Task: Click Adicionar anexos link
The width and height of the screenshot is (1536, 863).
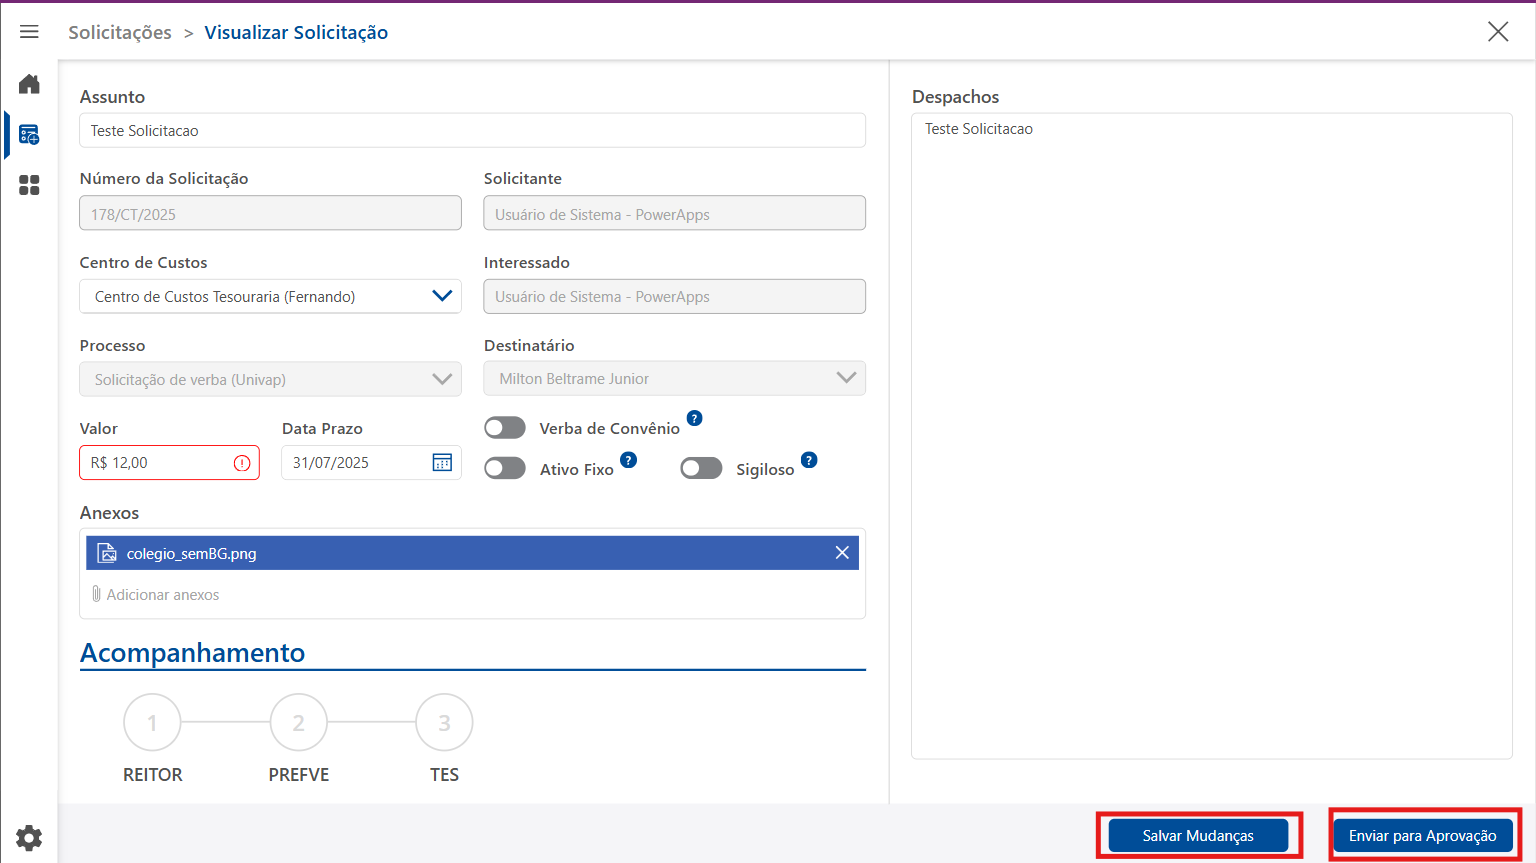Action: tap(162, 595)
